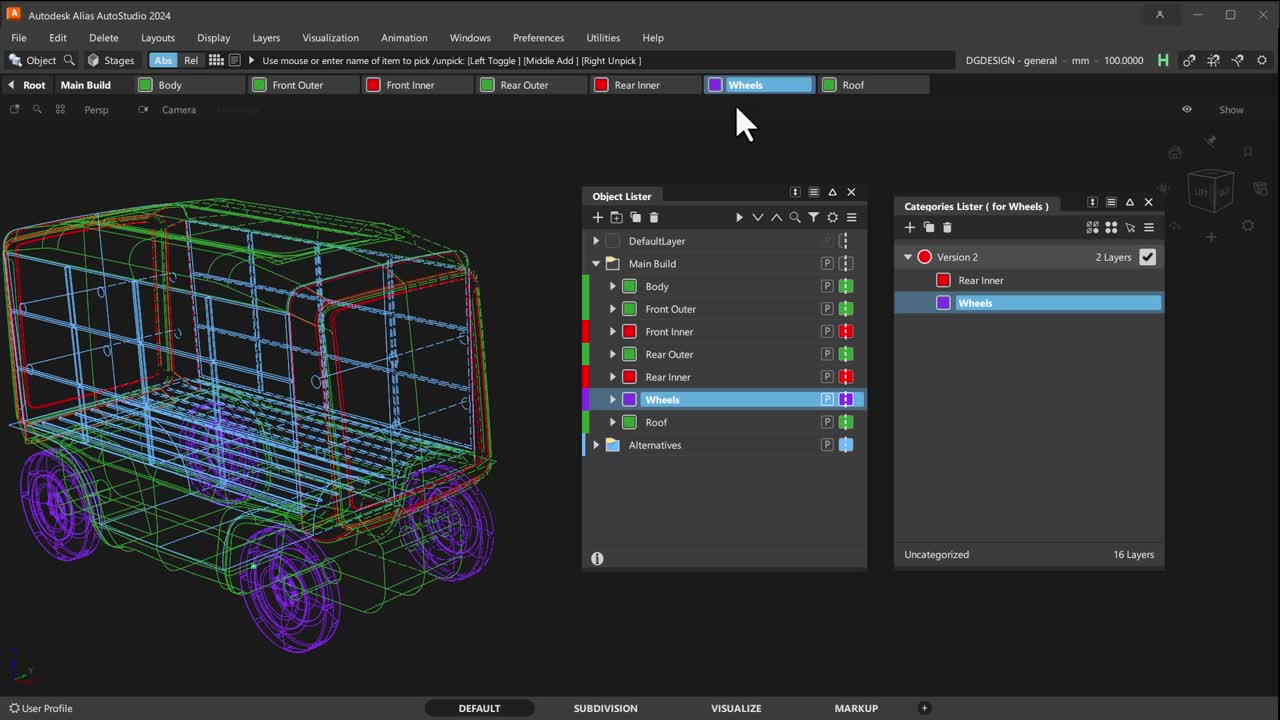The image size is (1280, 720).
Task: Enable Rel relative coordinate mode
Action: pyautogui.click(x=191, y=60)
